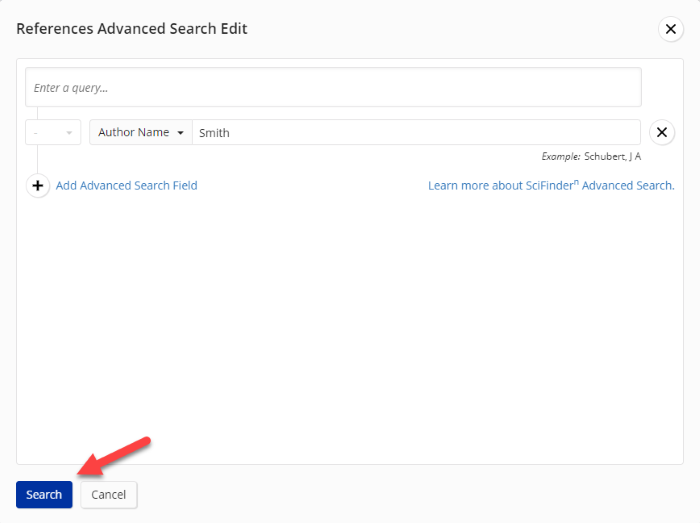This screenshot has width=700, height=523.
Task: Click the author name input containing Smith
Action: click(416, 133)
